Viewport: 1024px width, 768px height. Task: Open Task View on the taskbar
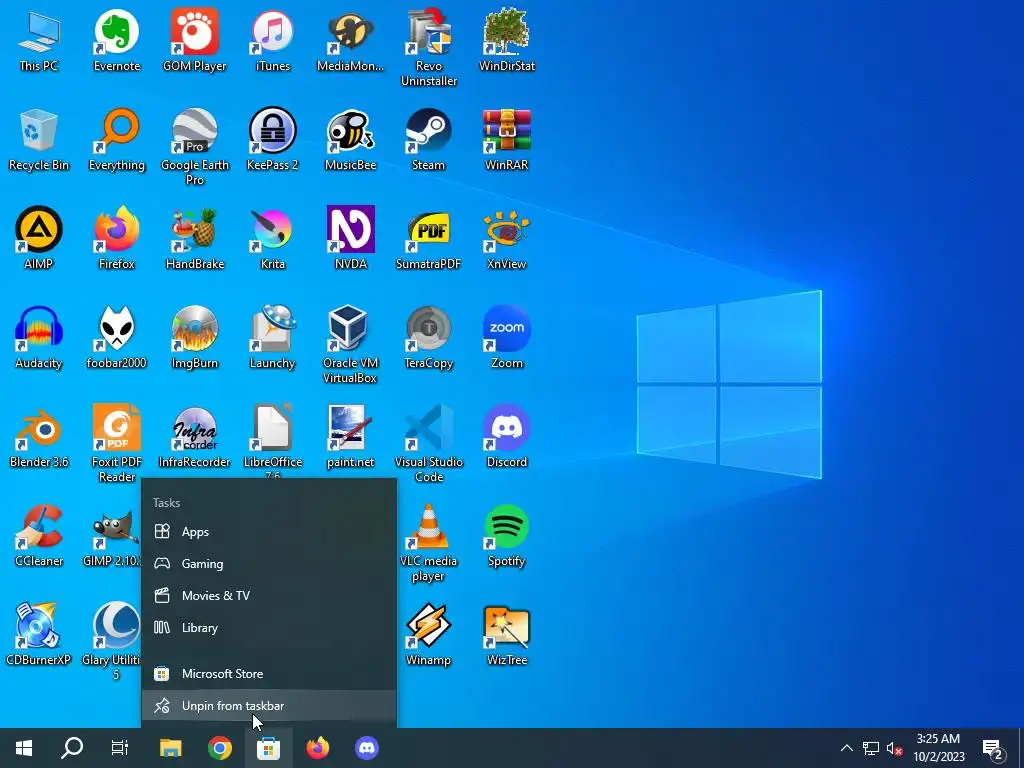pos(120,748)
